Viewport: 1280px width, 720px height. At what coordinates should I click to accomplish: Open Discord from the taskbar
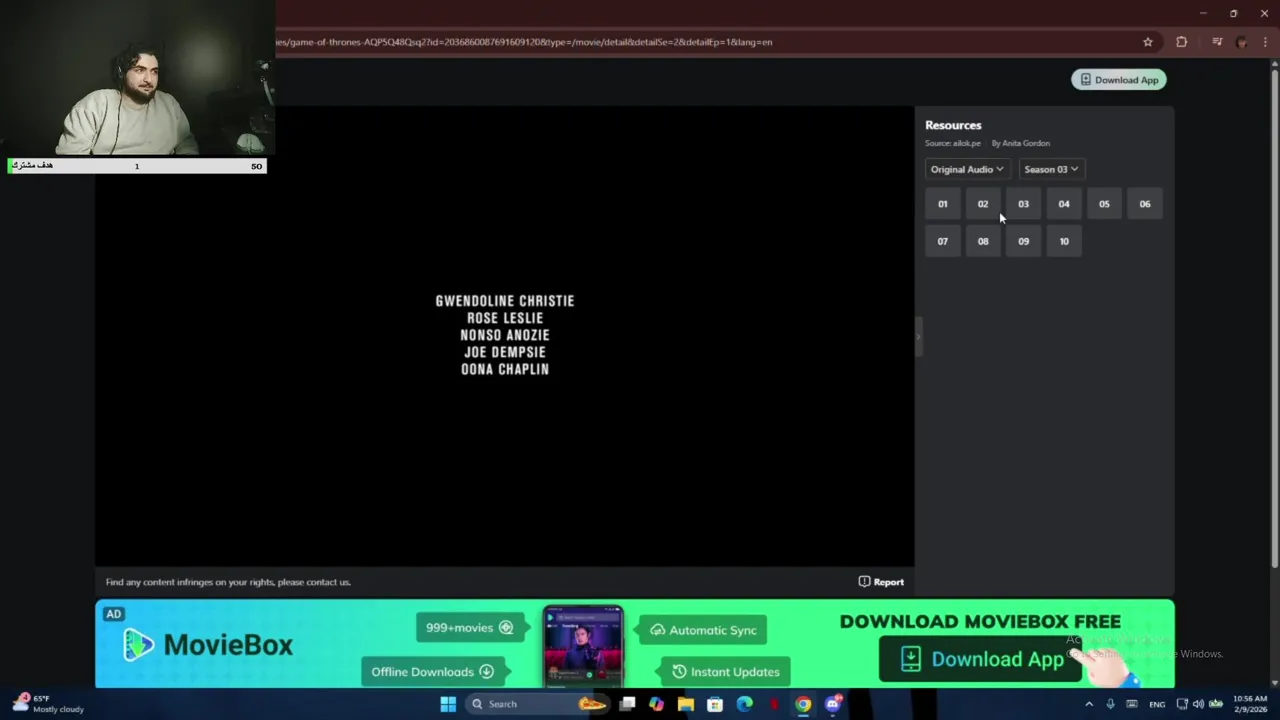(833, 704)
